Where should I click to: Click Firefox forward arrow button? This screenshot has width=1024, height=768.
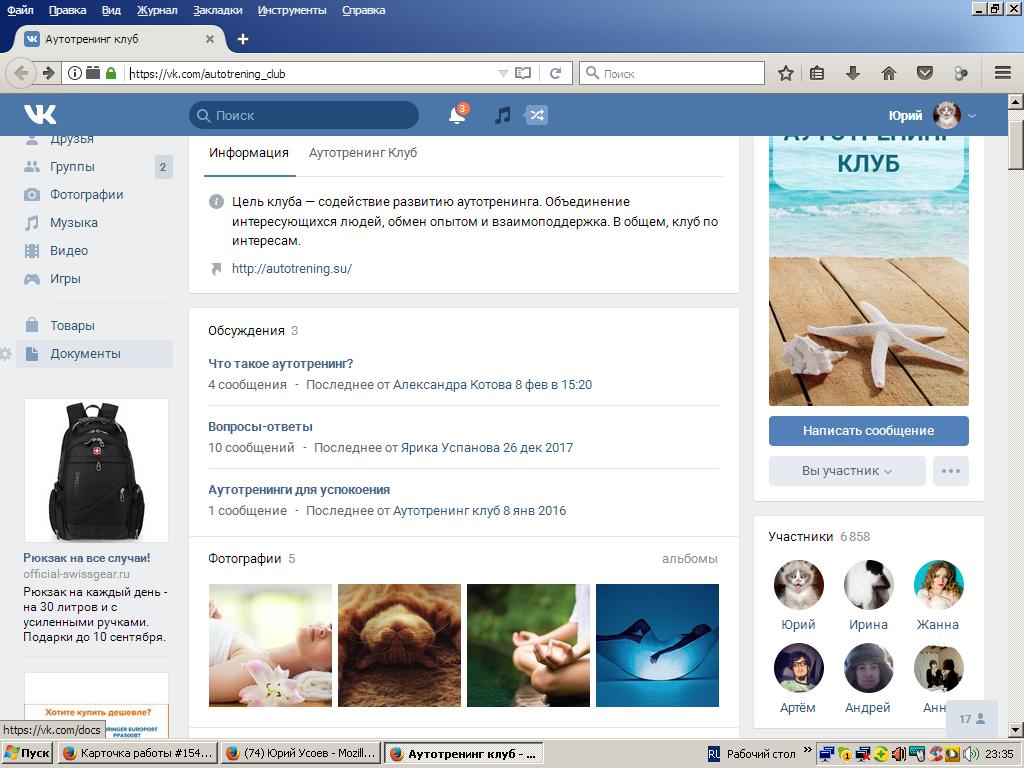click(48, 73)
